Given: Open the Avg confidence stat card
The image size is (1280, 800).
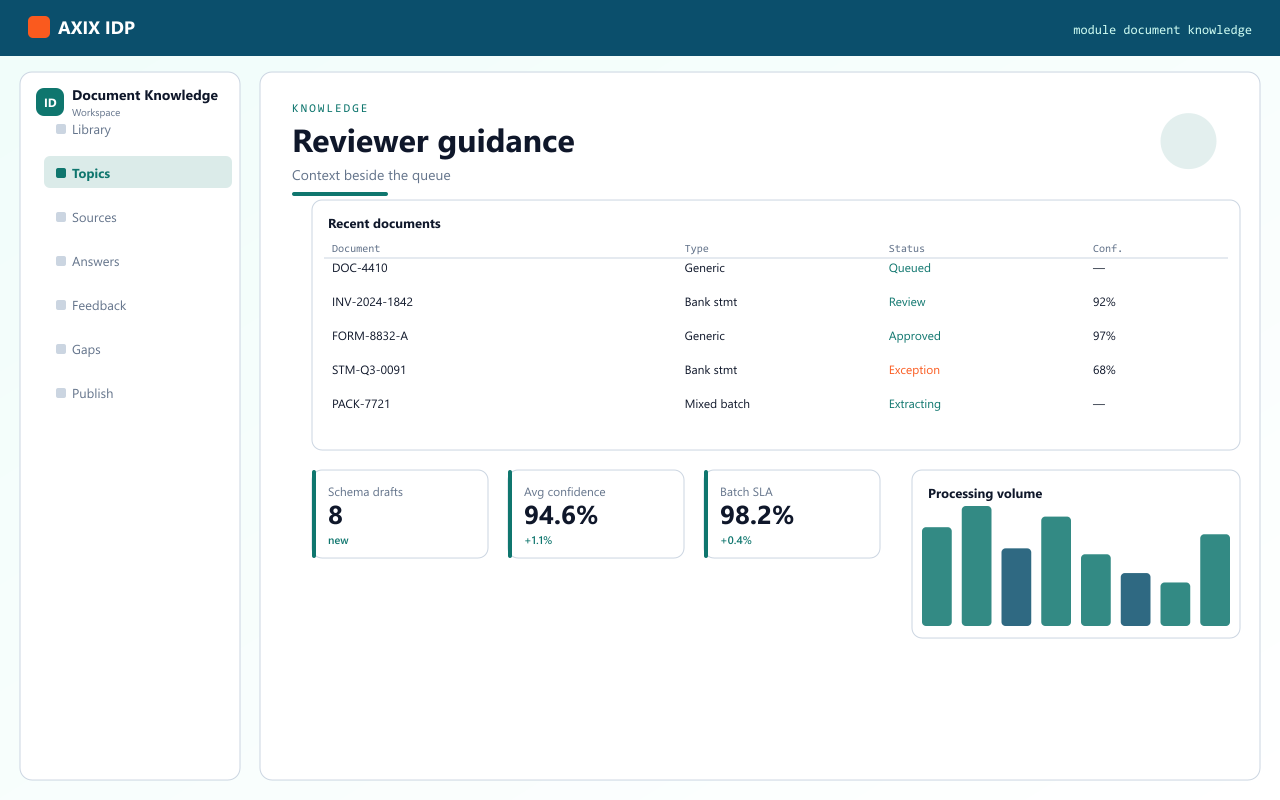Looking at the screenshot, I should pos(596,514).
